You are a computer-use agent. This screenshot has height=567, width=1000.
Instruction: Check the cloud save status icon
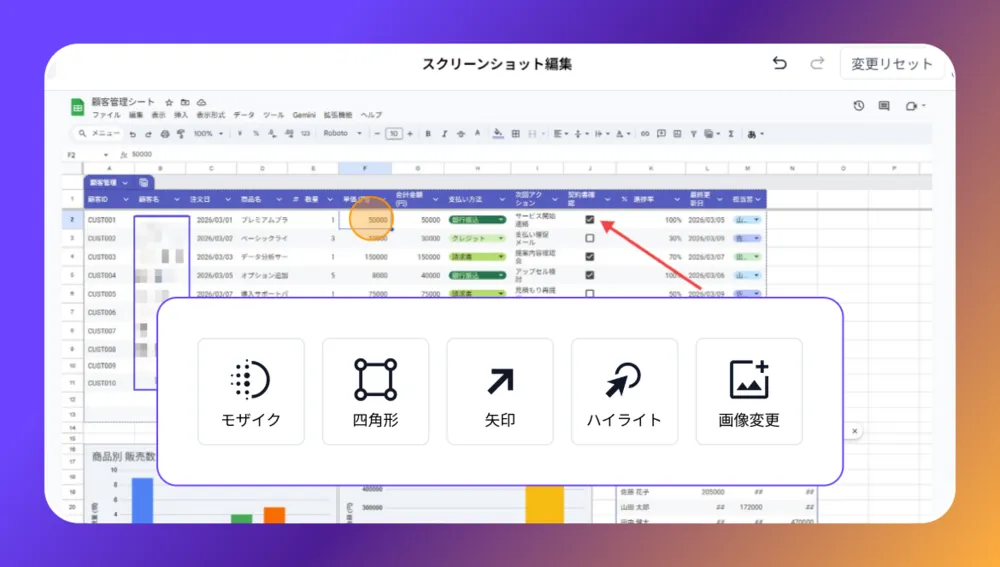click(x=202, y=102)
